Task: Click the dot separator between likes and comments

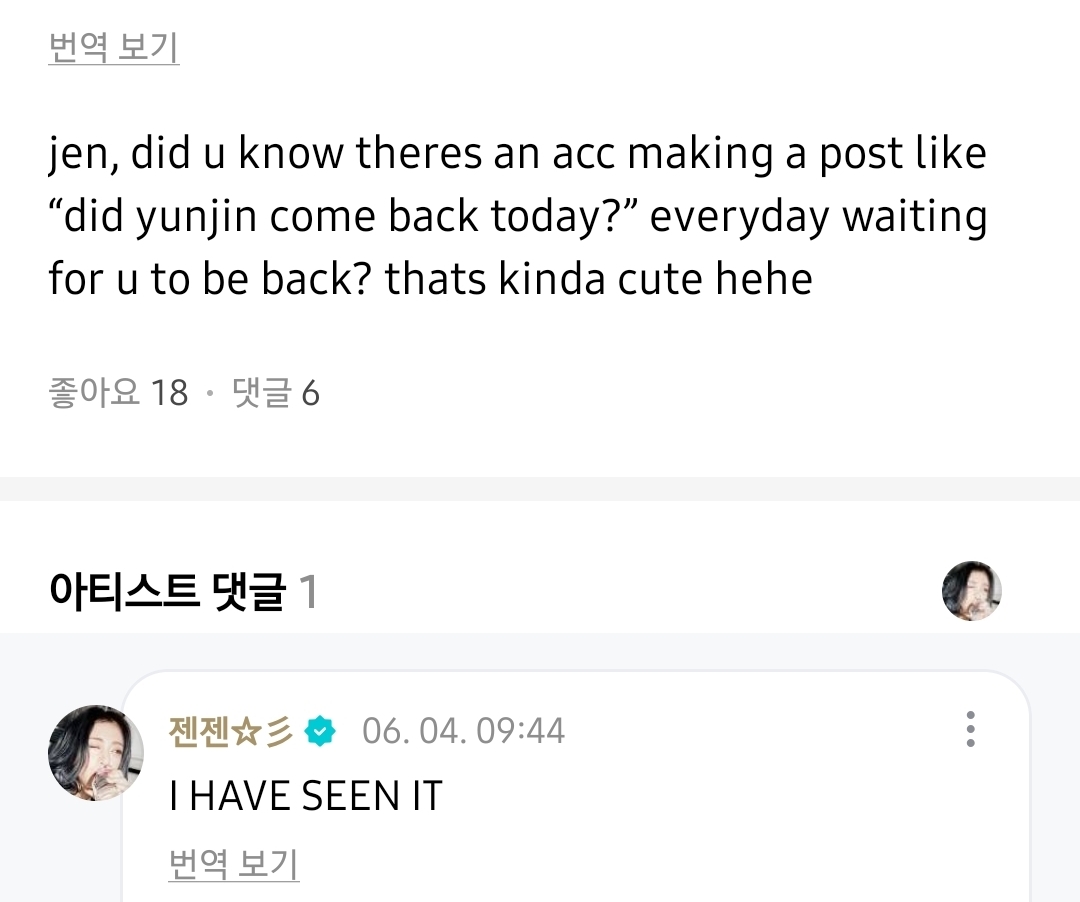Action: 209,393
